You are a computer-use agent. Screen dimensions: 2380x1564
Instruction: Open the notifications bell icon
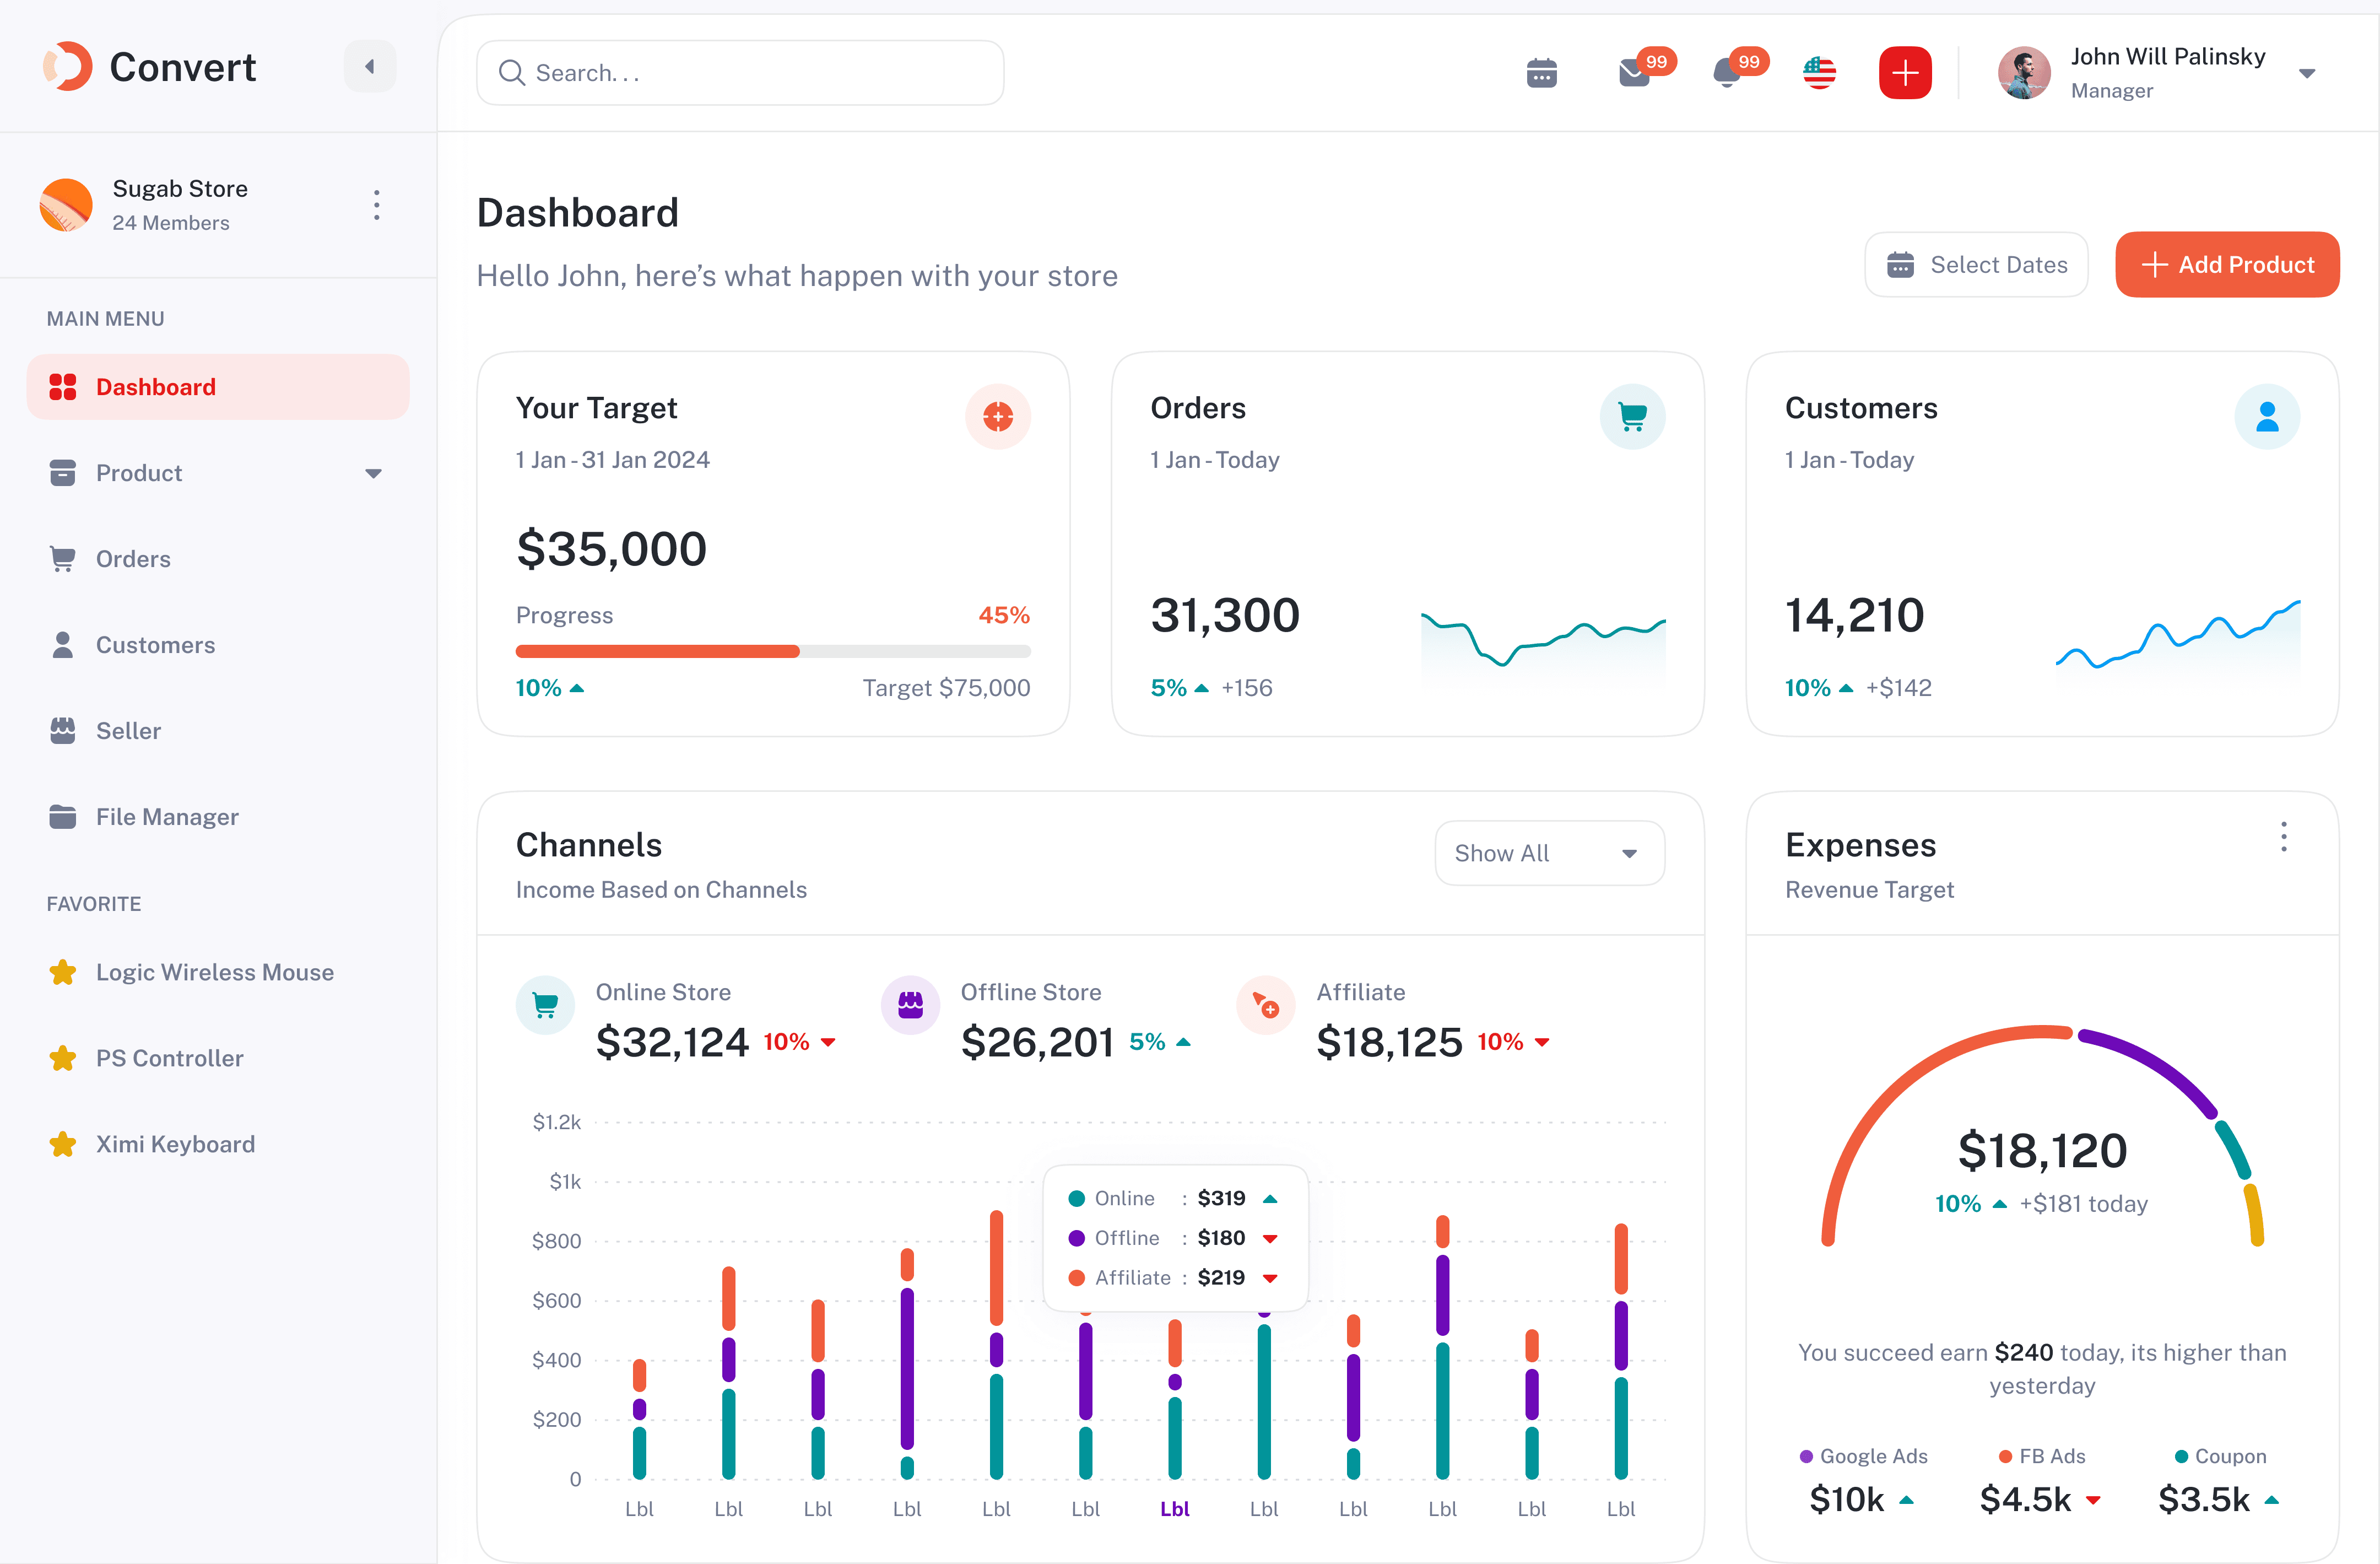click(x=1726, y=73)
